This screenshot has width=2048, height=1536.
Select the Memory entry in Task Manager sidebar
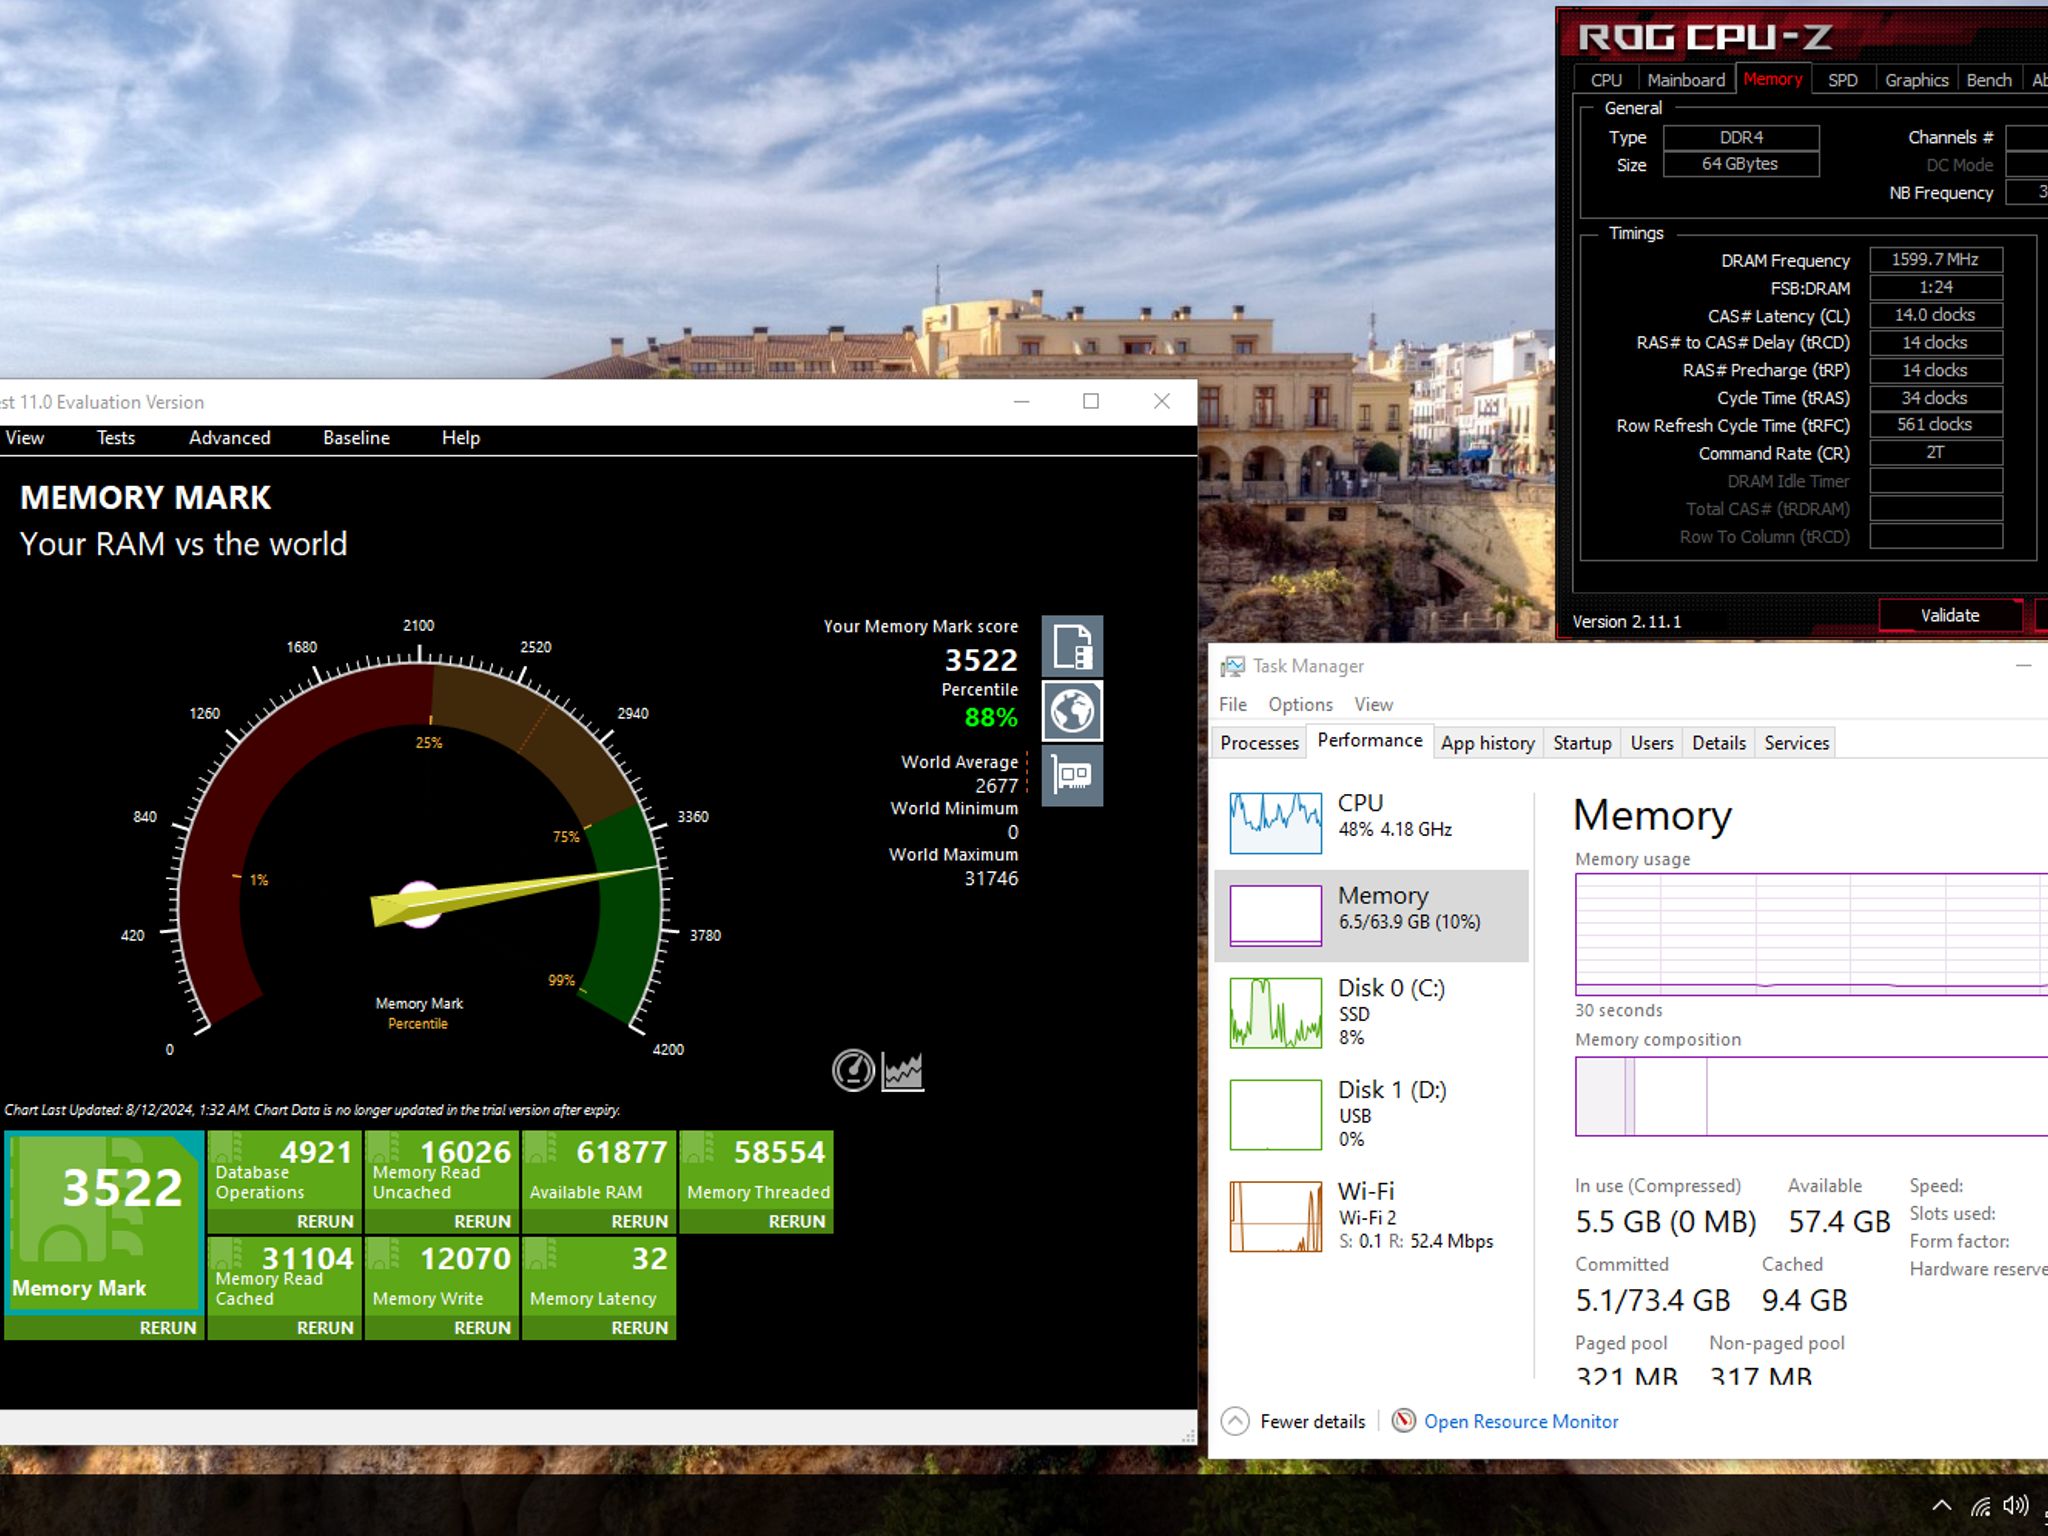click(x=1370, y=915)
